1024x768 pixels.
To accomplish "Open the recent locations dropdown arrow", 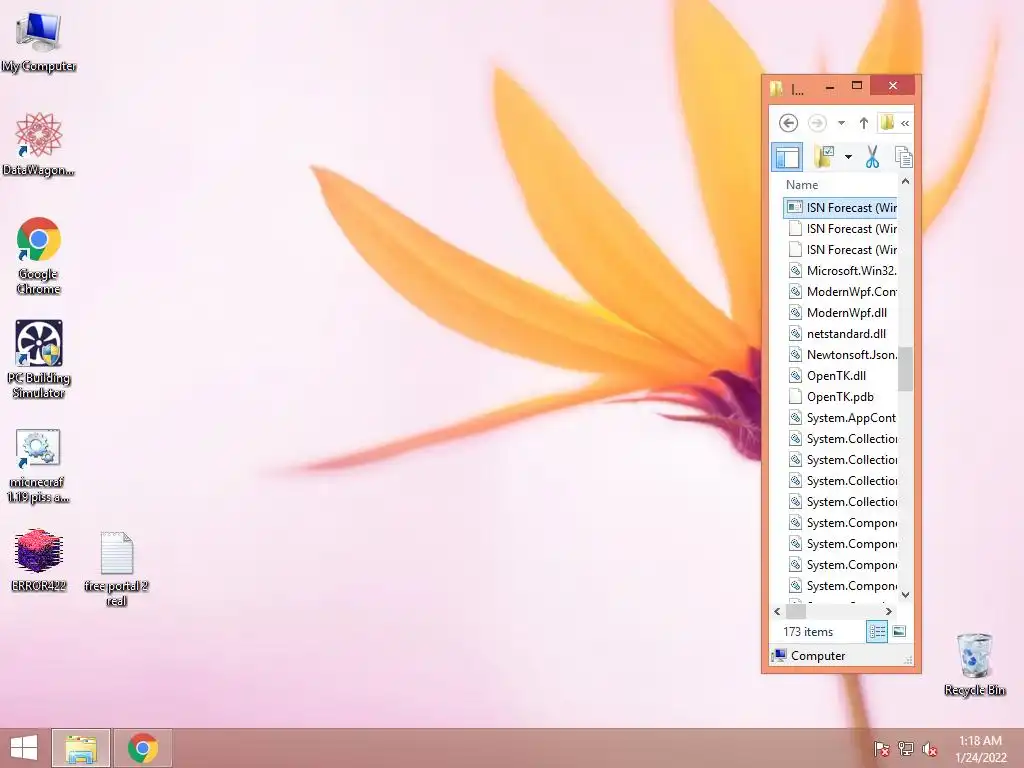I will pos(841,123).
